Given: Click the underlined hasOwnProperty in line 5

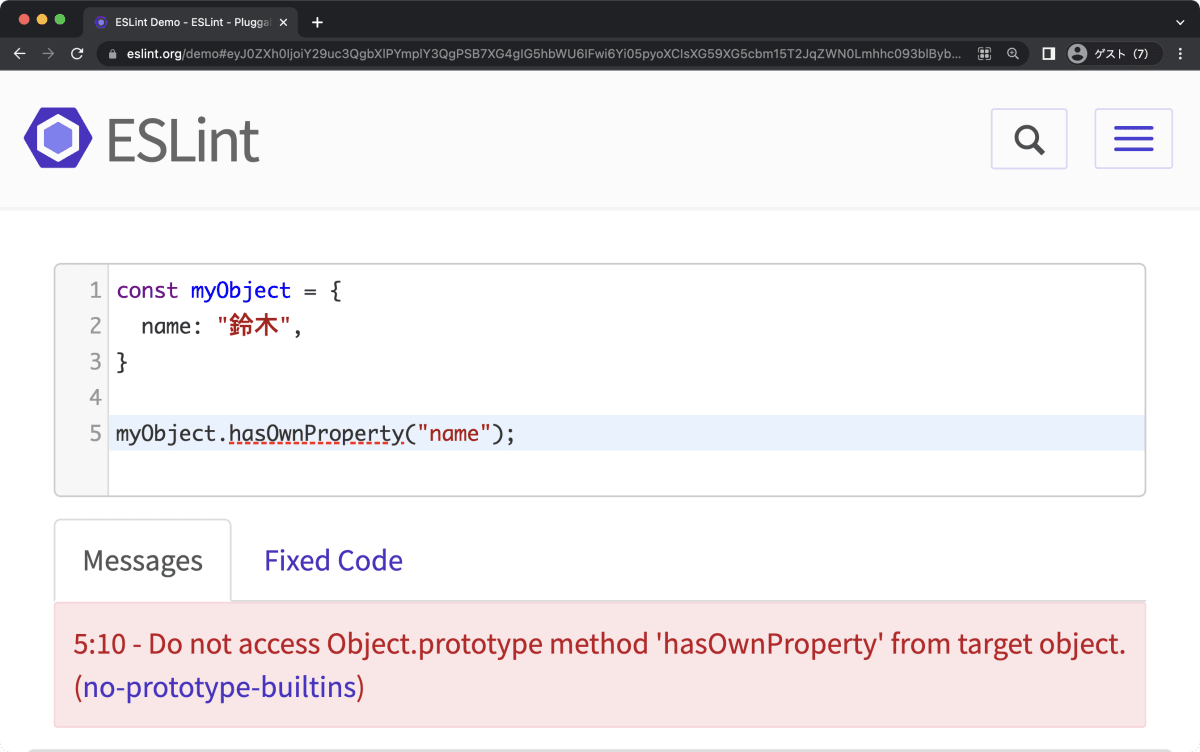Looking at the screenshot, I should click(x=316, y=434).
